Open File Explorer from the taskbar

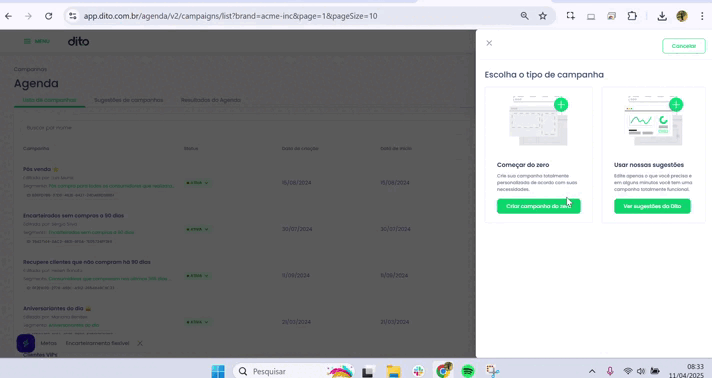tap(393, 371)
